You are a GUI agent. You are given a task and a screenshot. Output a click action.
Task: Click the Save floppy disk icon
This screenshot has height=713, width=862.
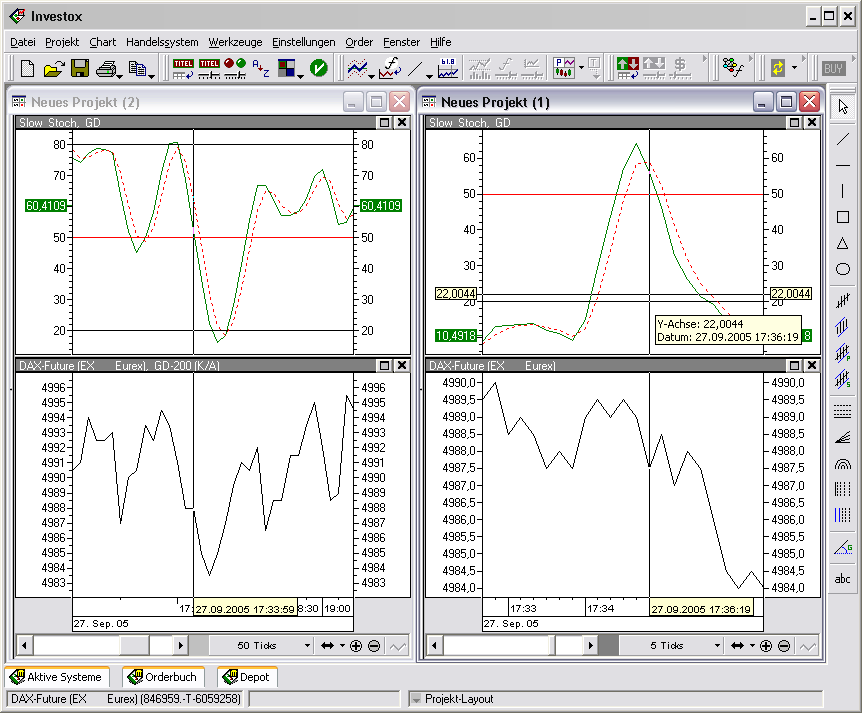click(79, 68)
